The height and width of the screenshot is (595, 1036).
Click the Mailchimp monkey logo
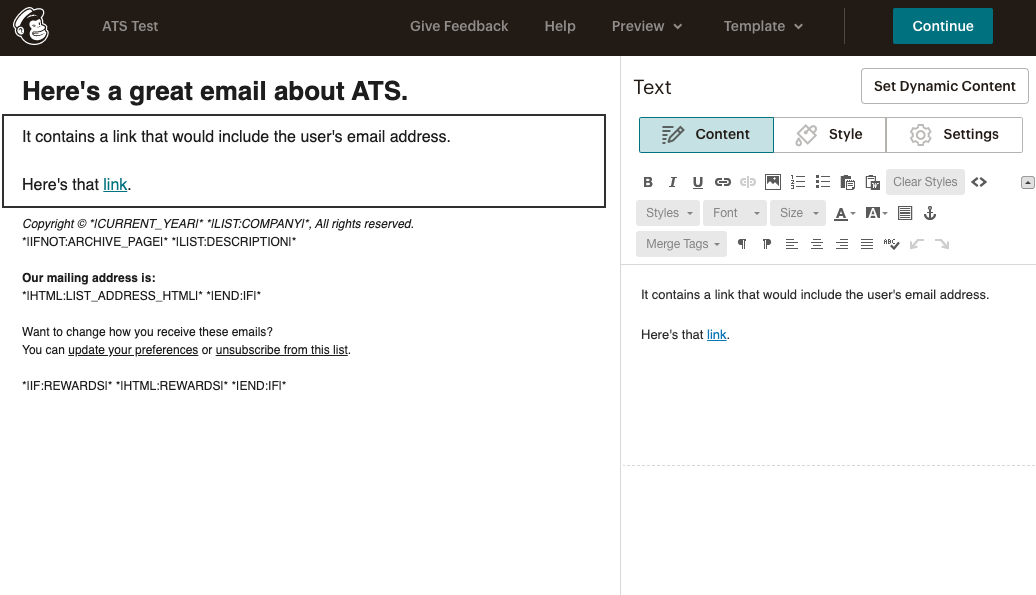31,26
